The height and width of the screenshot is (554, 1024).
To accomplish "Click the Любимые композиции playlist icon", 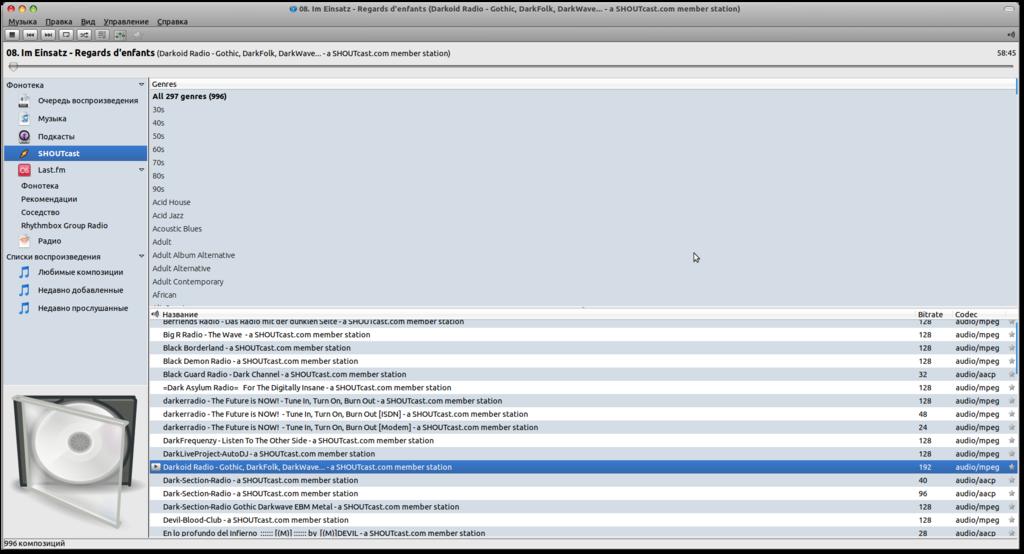I will [24, 272].
